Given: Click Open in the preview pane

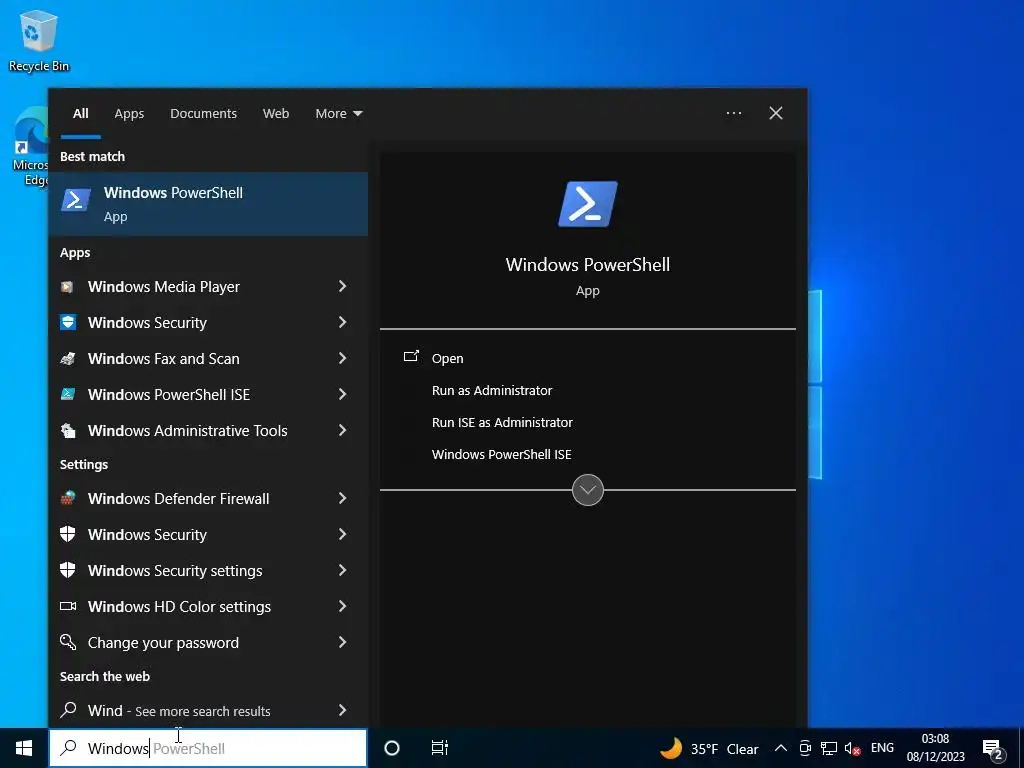Looking at the screenshot, I should pyautogui.click(x=447, y=359).
